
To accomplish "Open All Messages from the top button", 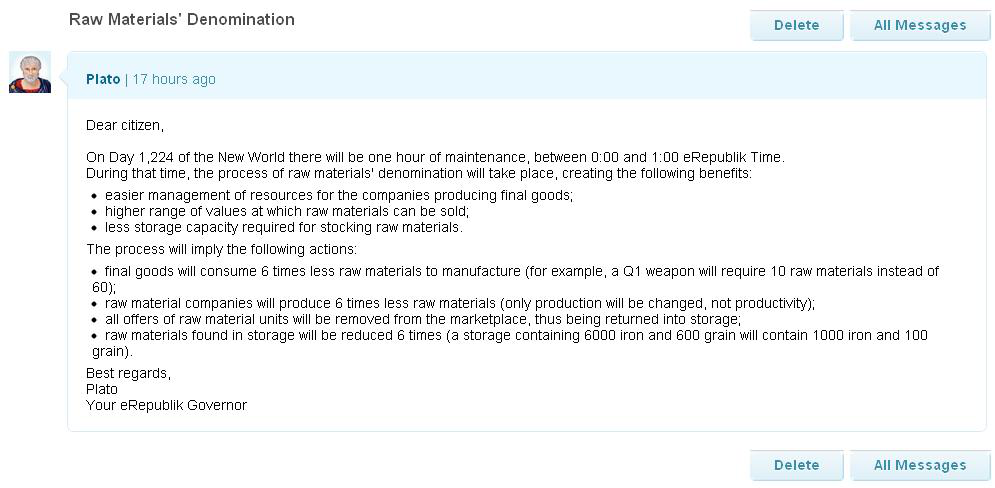I will point(919,25).
